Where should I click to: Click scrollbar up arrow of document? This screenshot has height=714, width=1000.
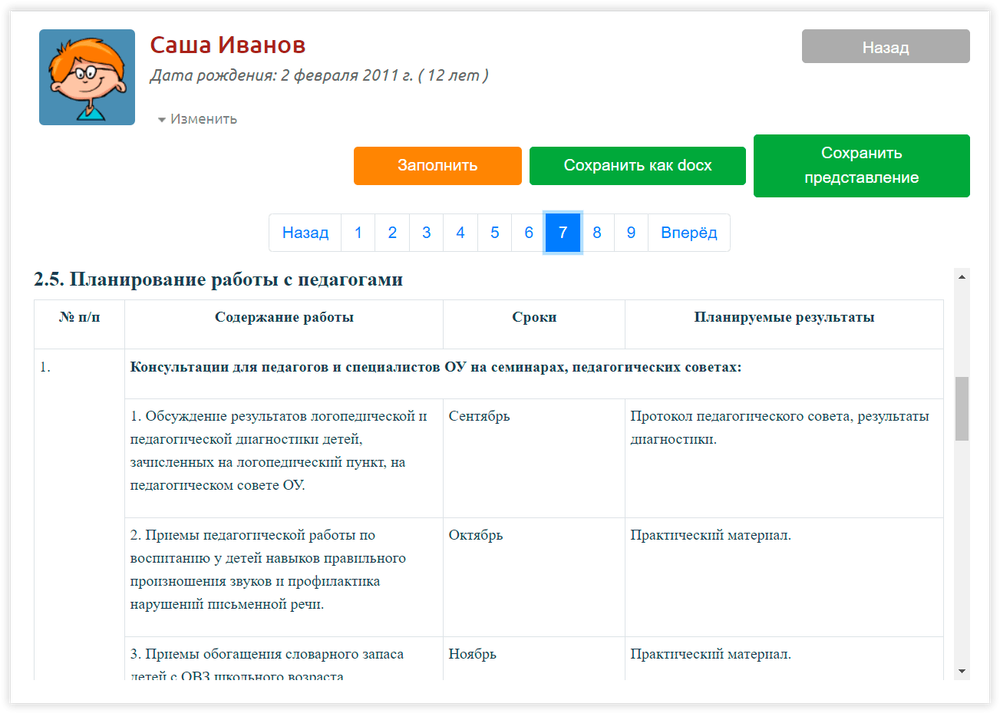point(962,276)
